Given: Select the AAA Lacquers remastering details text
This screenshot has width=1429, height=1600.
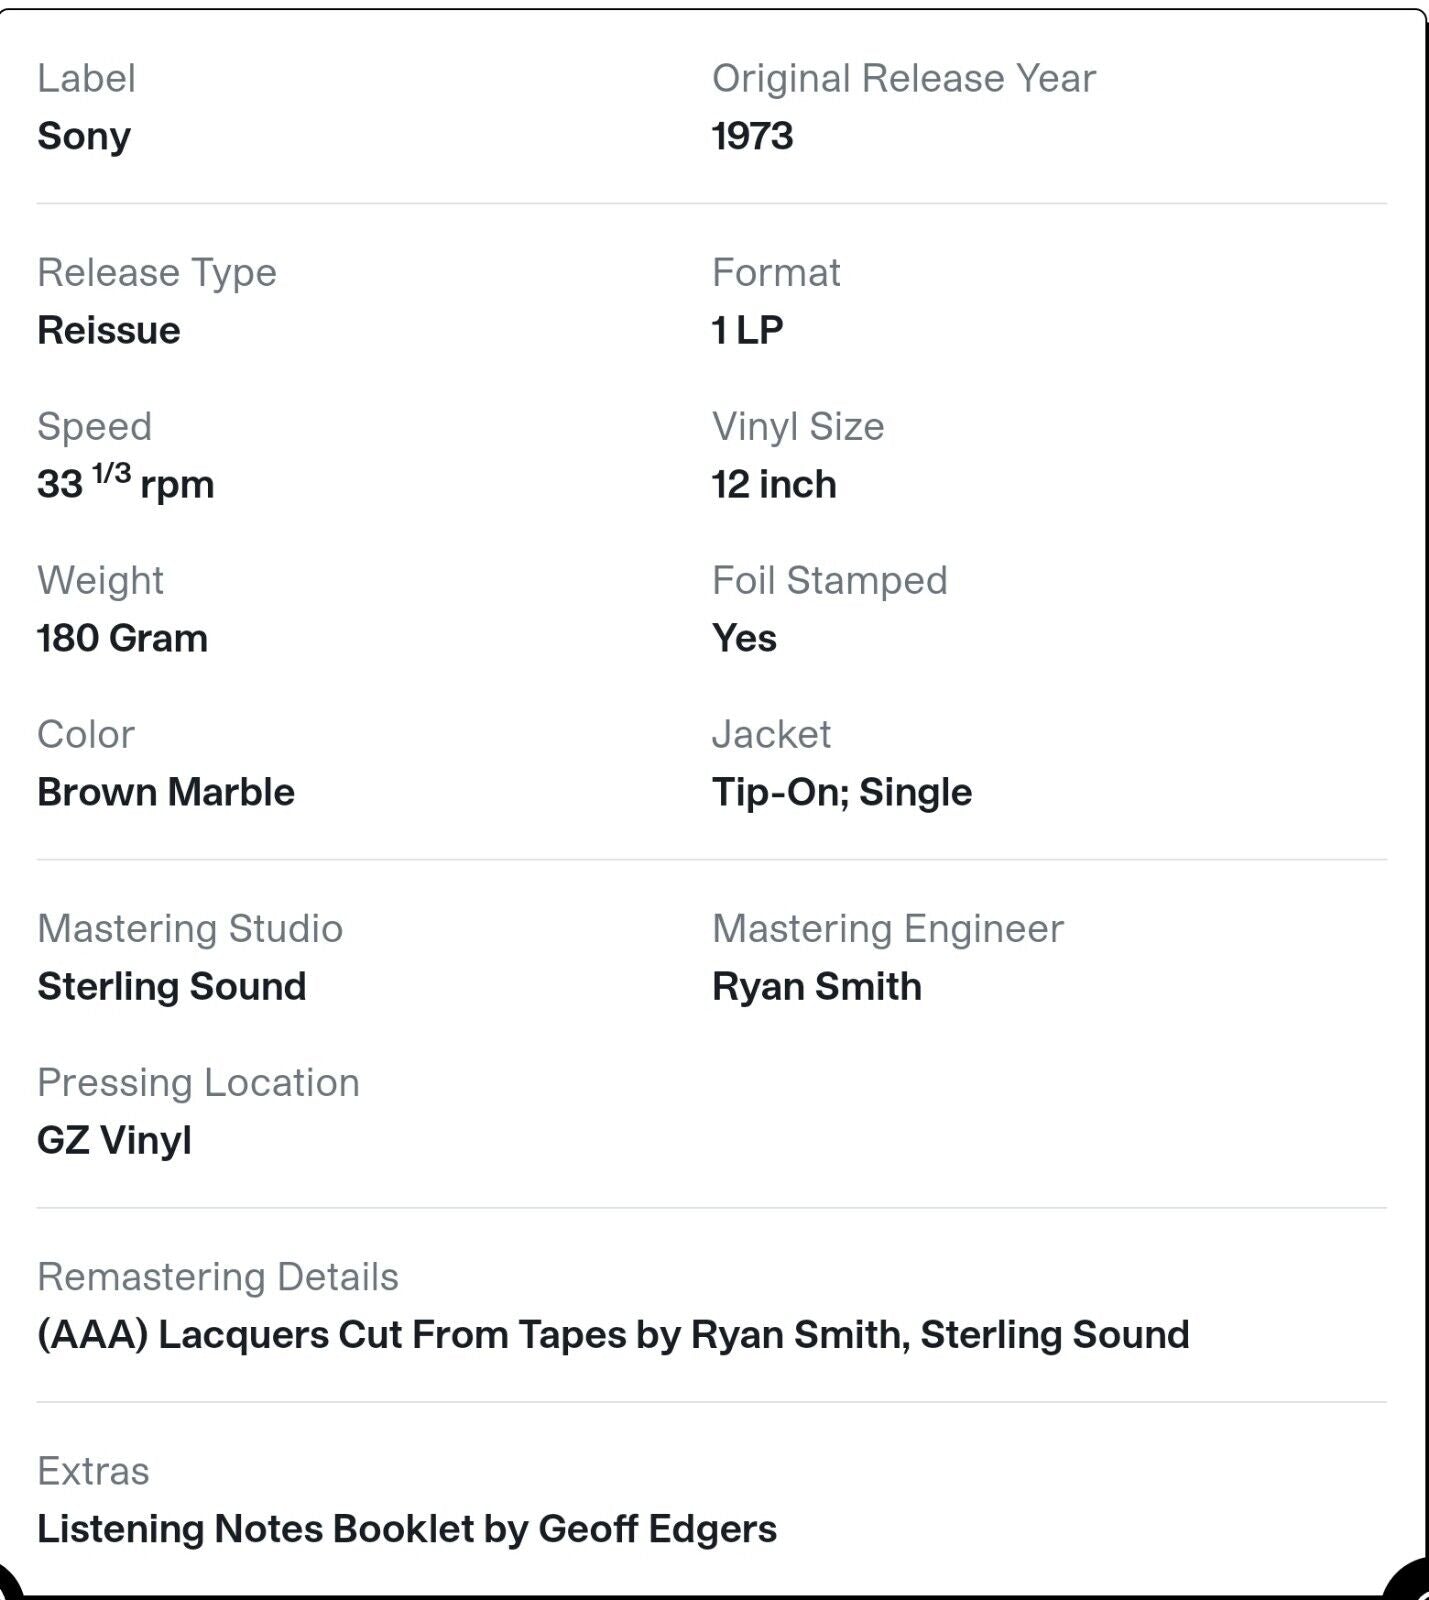Looking at the screenshot, I should (x=613, y=1334).
